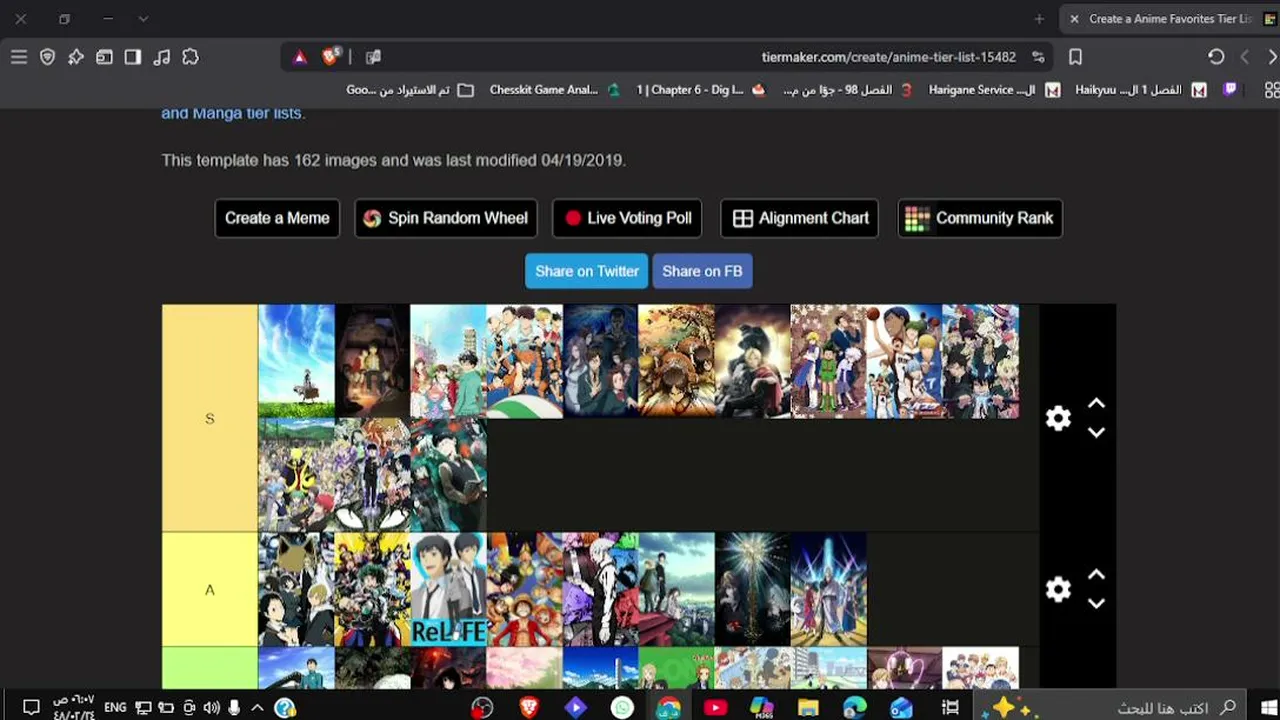The height and width of the screenshot is (720, 1280).
Task: Select the Assassination Classroom thumbnail in S tier
Action: (x=296, y=475)
